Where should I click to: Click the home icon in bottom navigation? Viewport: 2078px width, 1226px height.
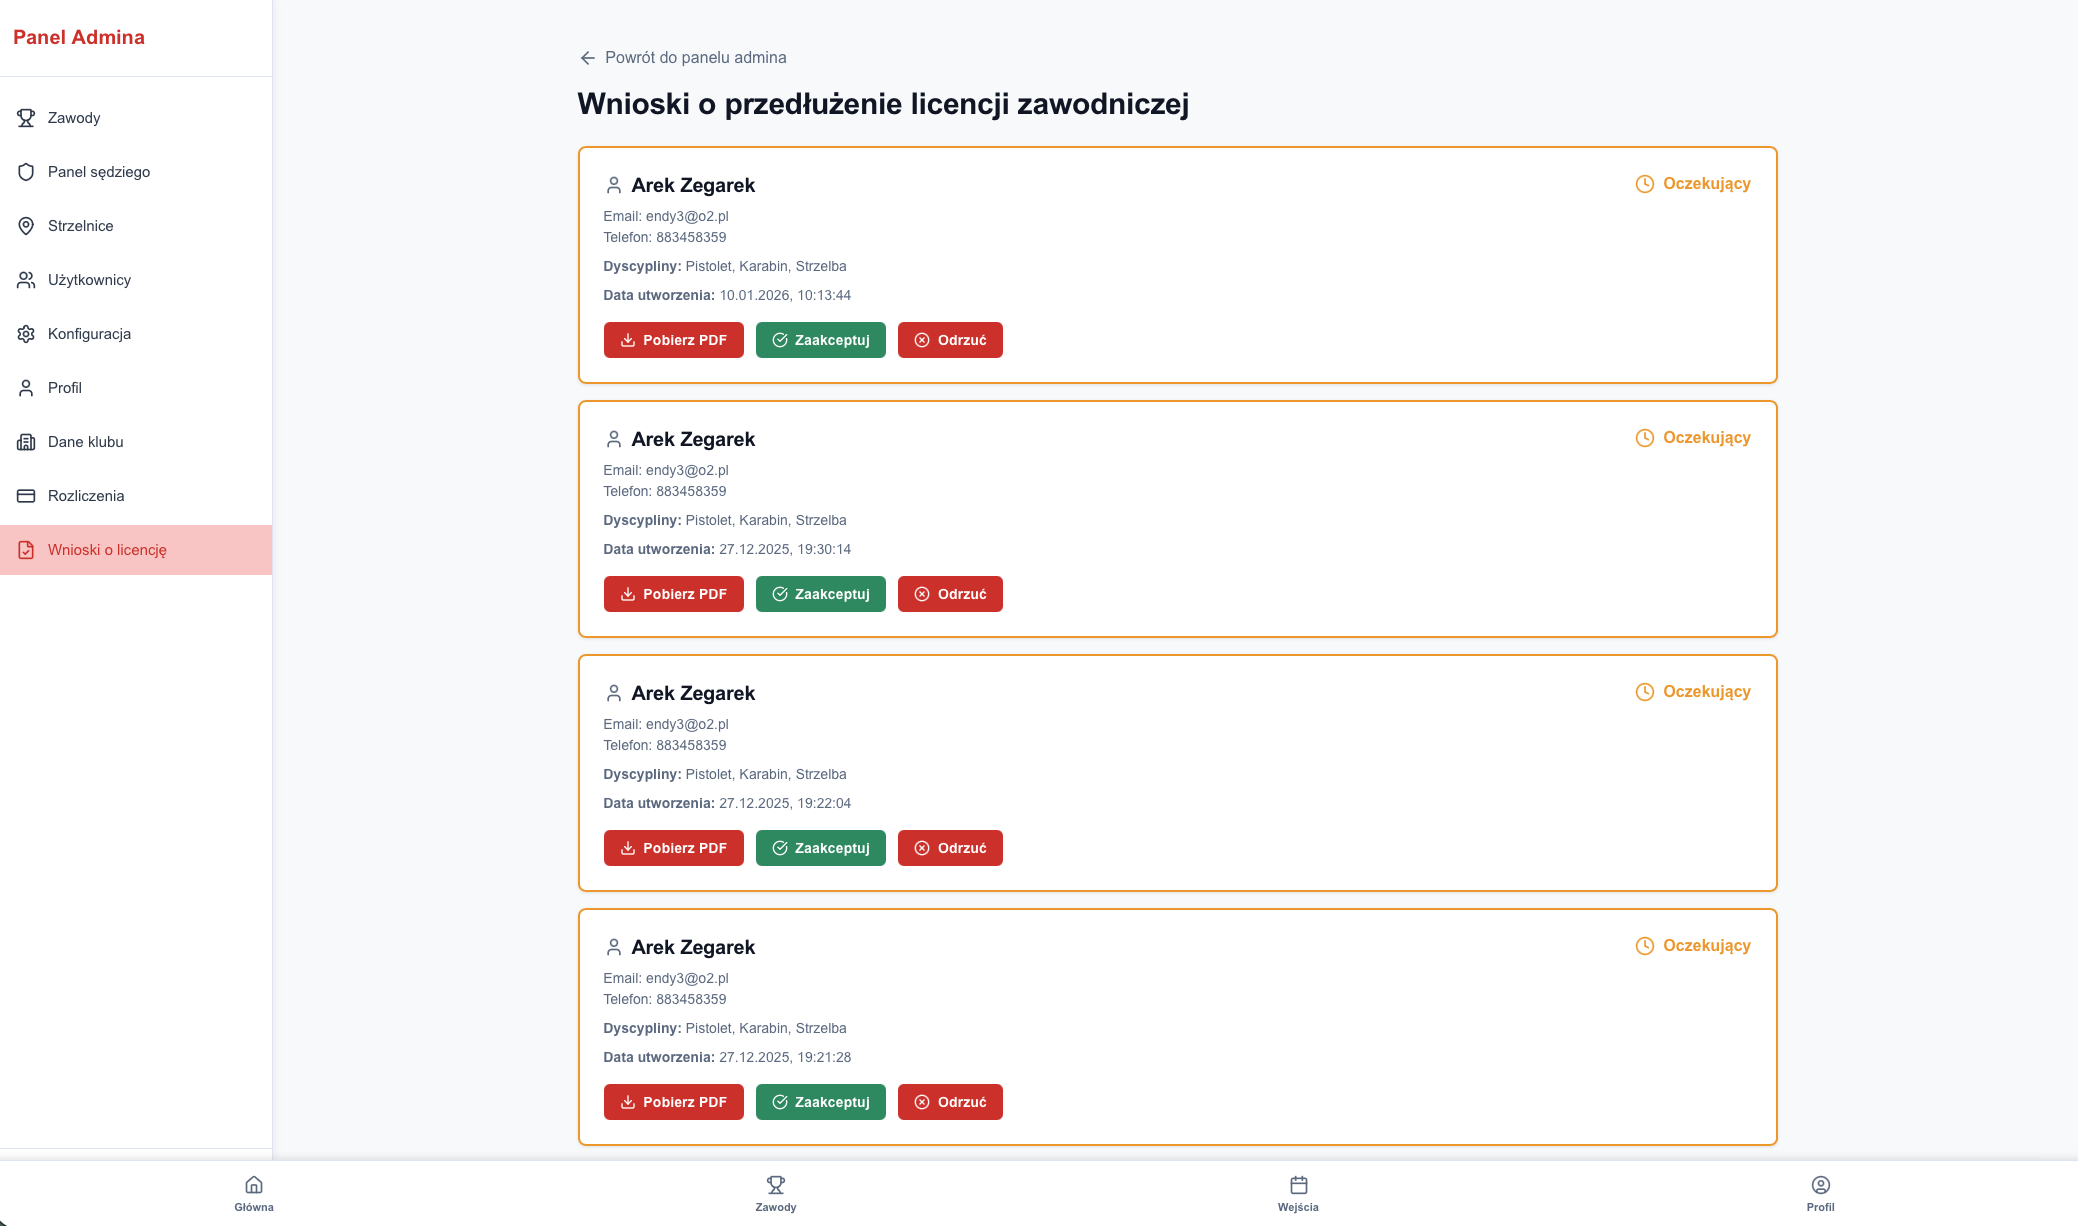(x=254, y=1185)
